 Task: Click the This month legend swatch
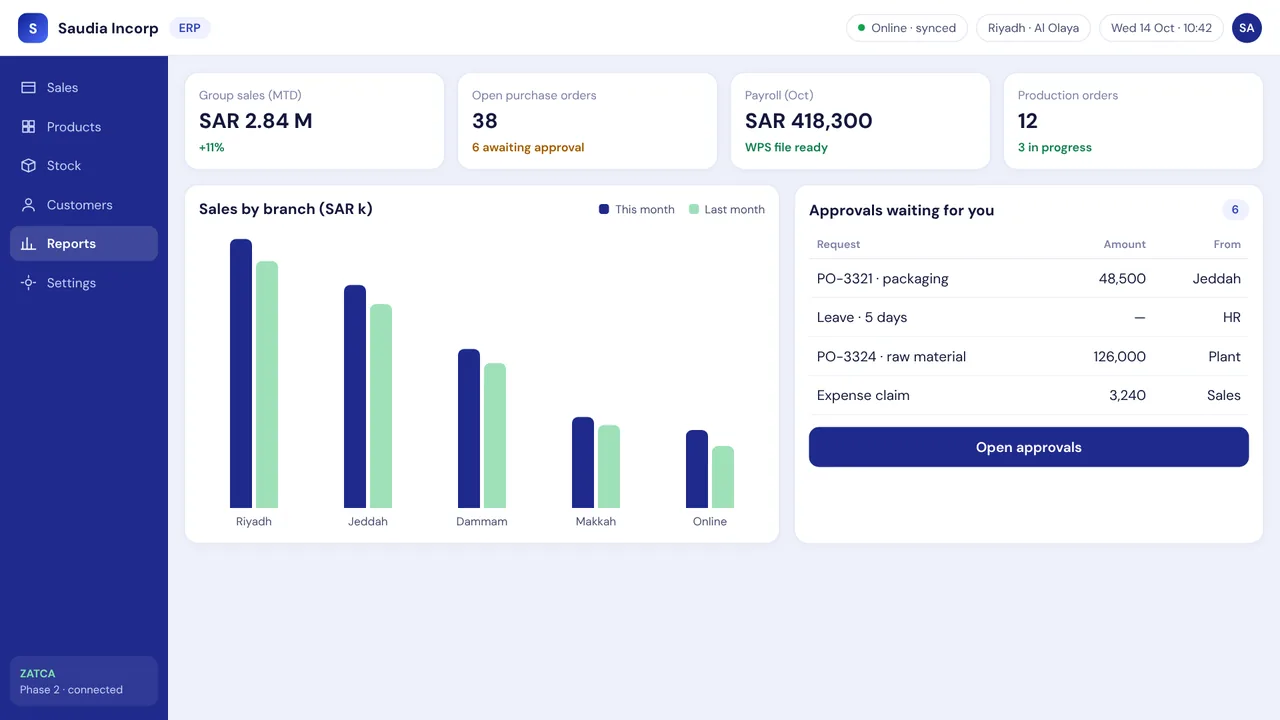point(604,209)
